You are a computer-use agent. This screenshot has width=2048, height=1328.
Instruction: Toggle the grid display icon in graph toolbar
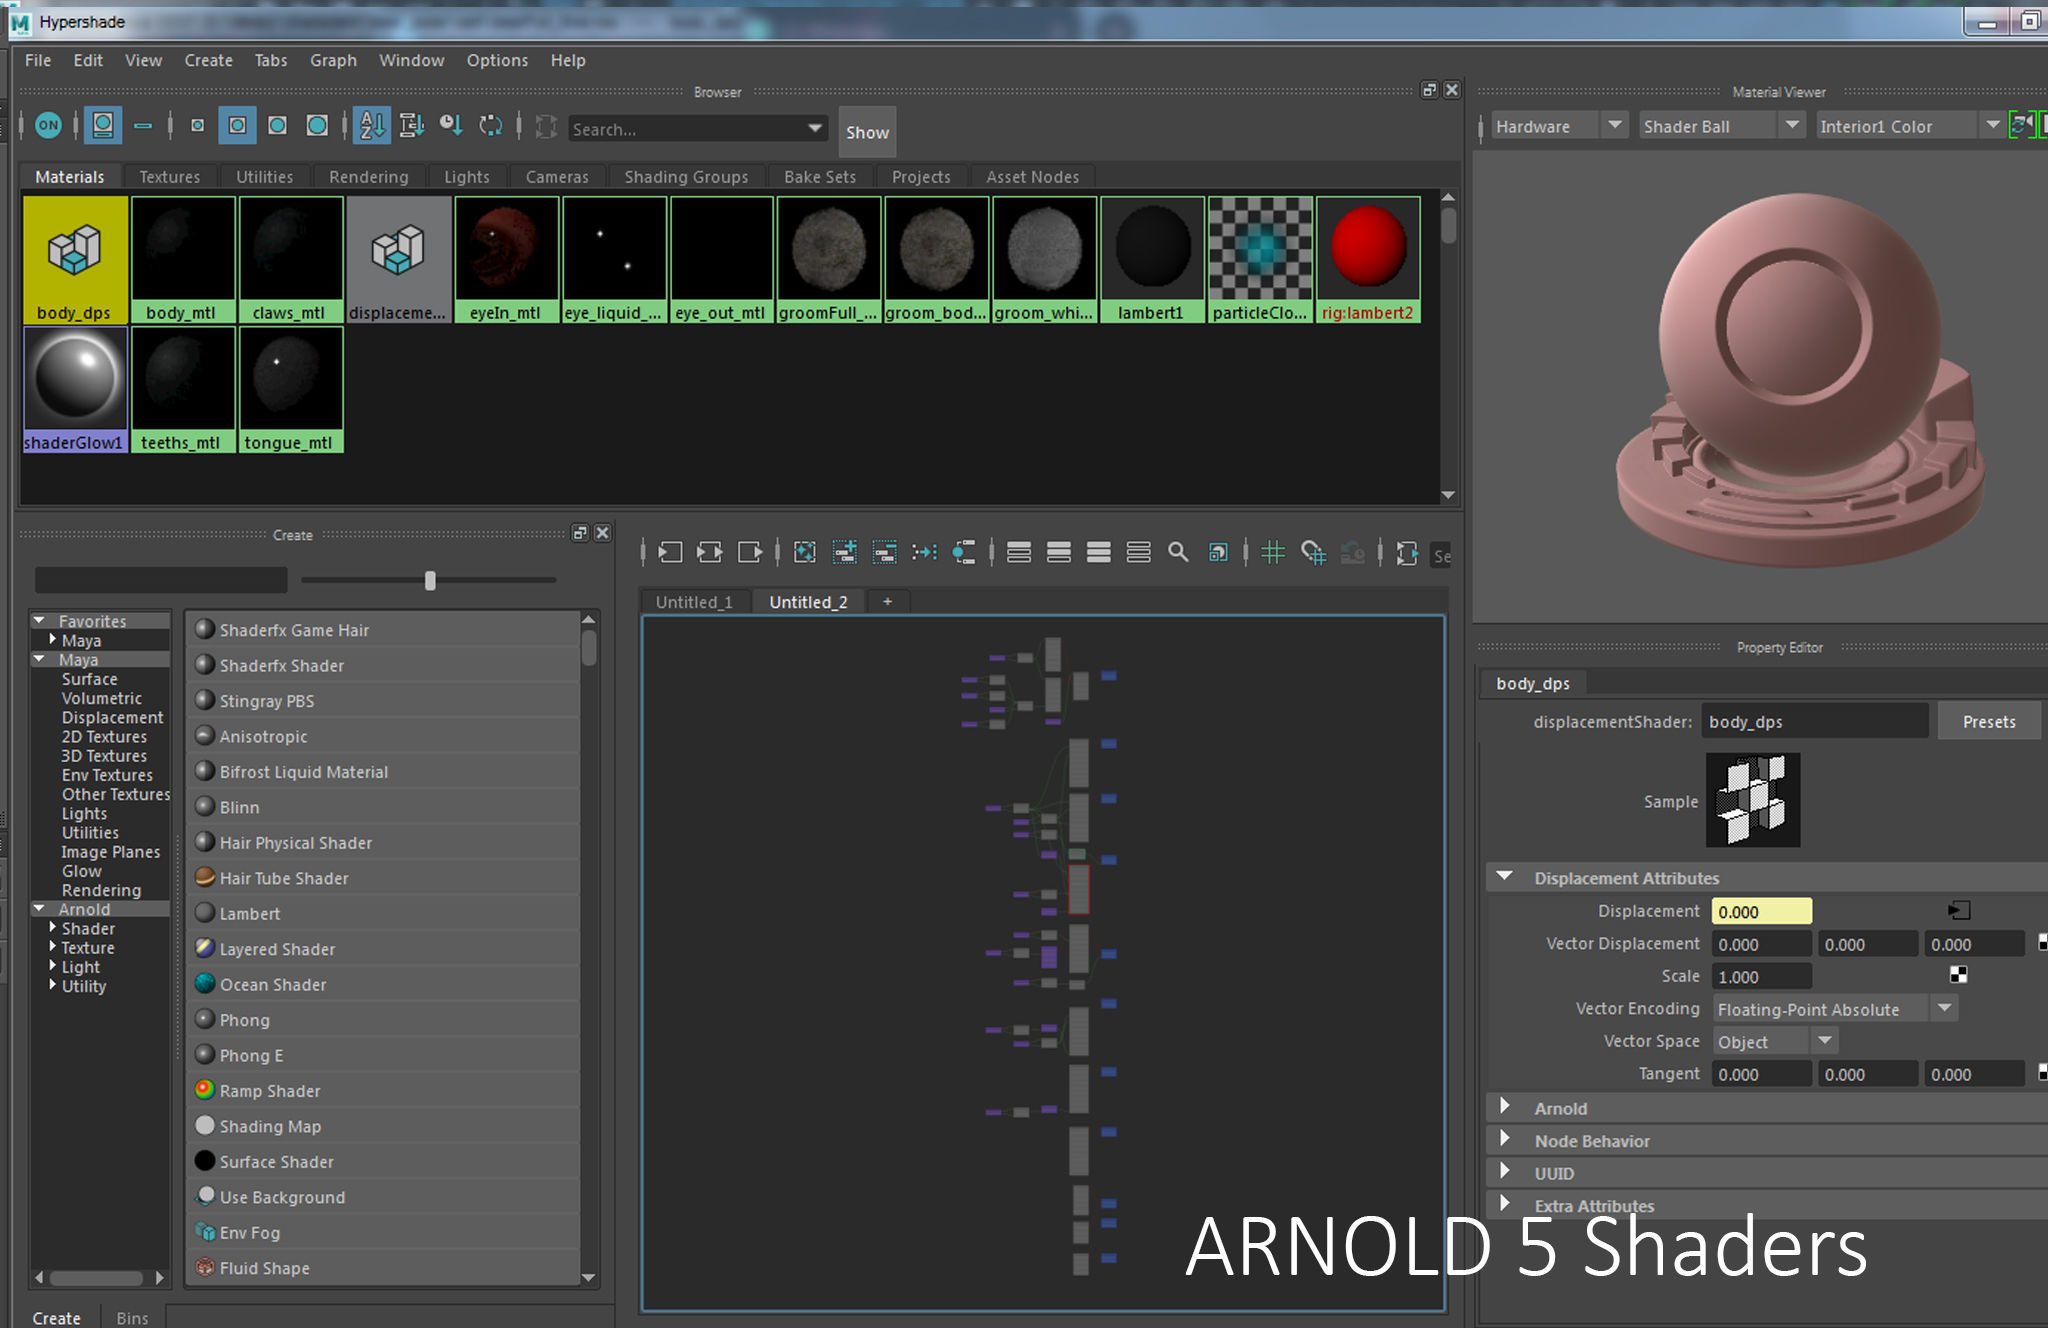click(1273, 553)
